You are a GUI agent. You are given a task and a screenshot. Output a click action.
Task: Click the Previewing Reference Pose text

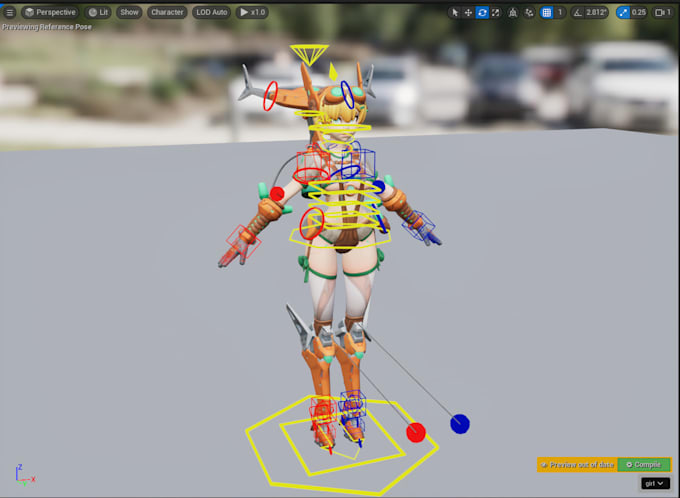point(47,27)
